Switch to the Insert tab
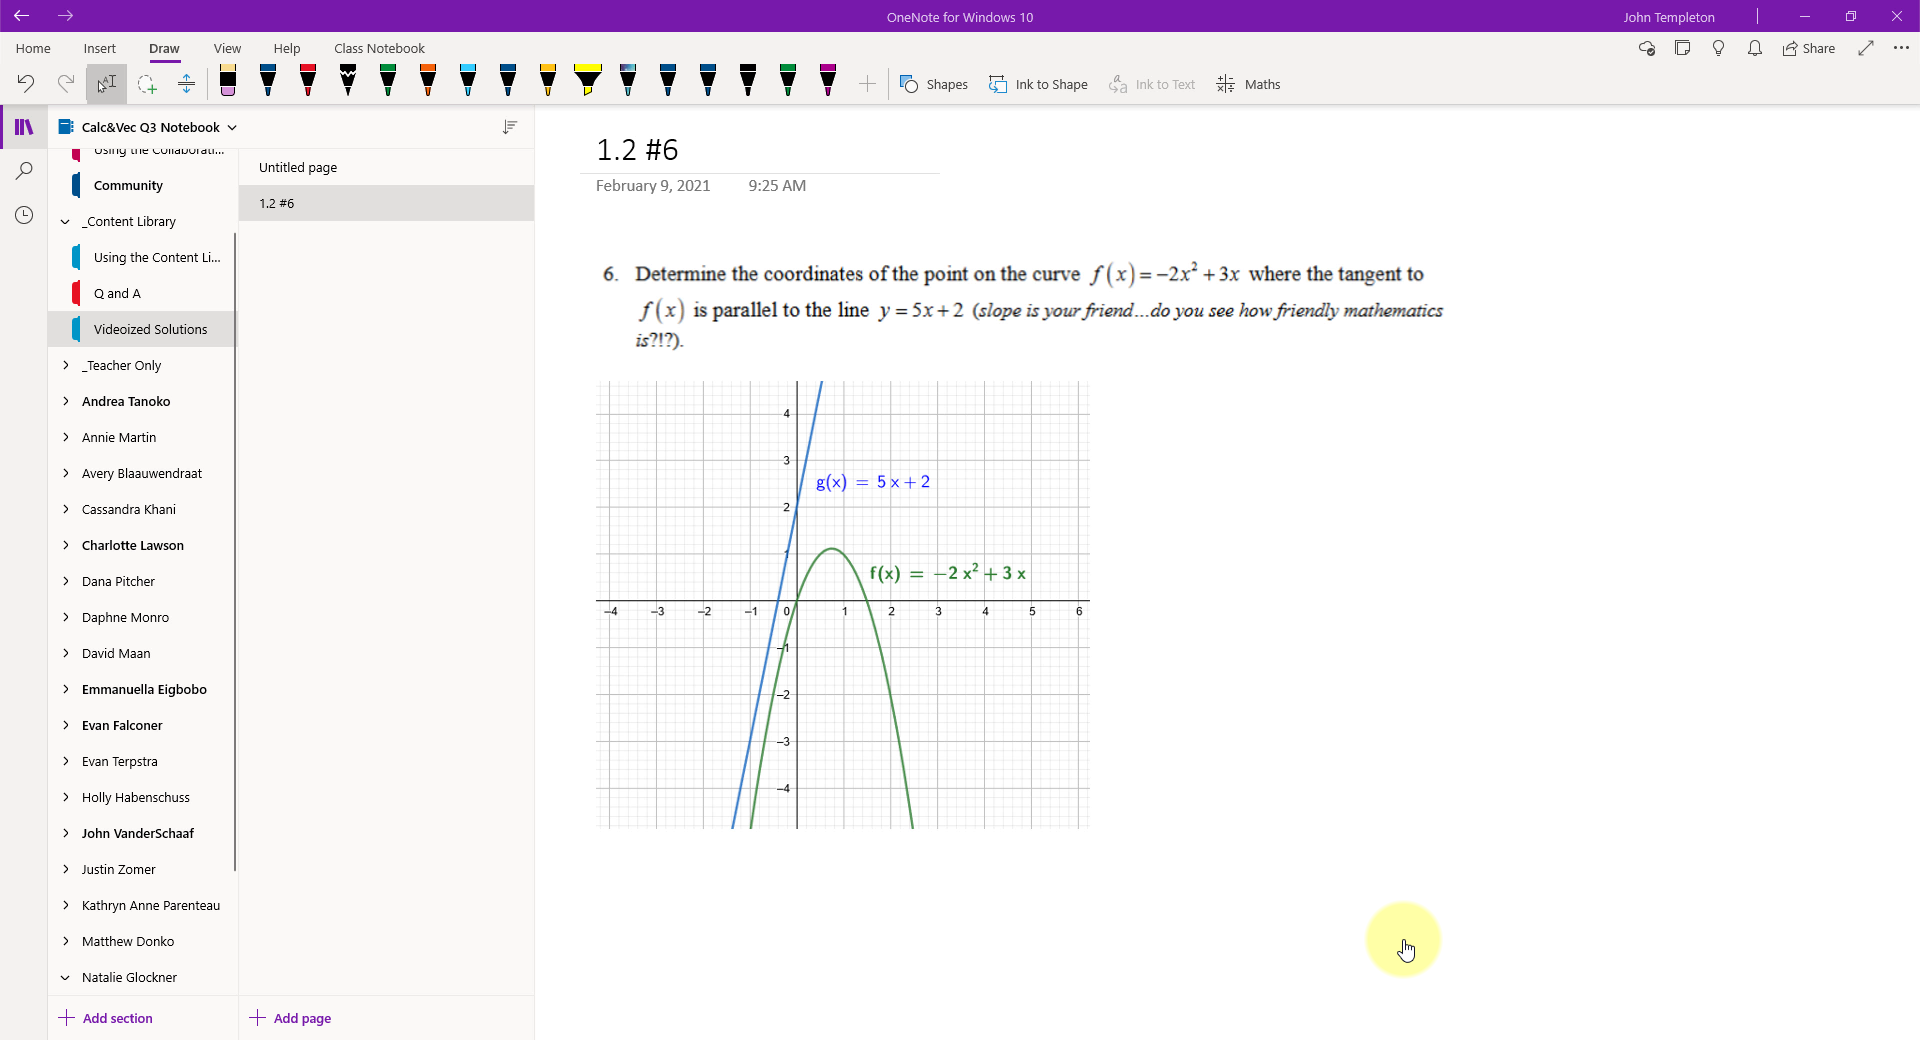This screenshot has height=1040, width=1920. 99,48
